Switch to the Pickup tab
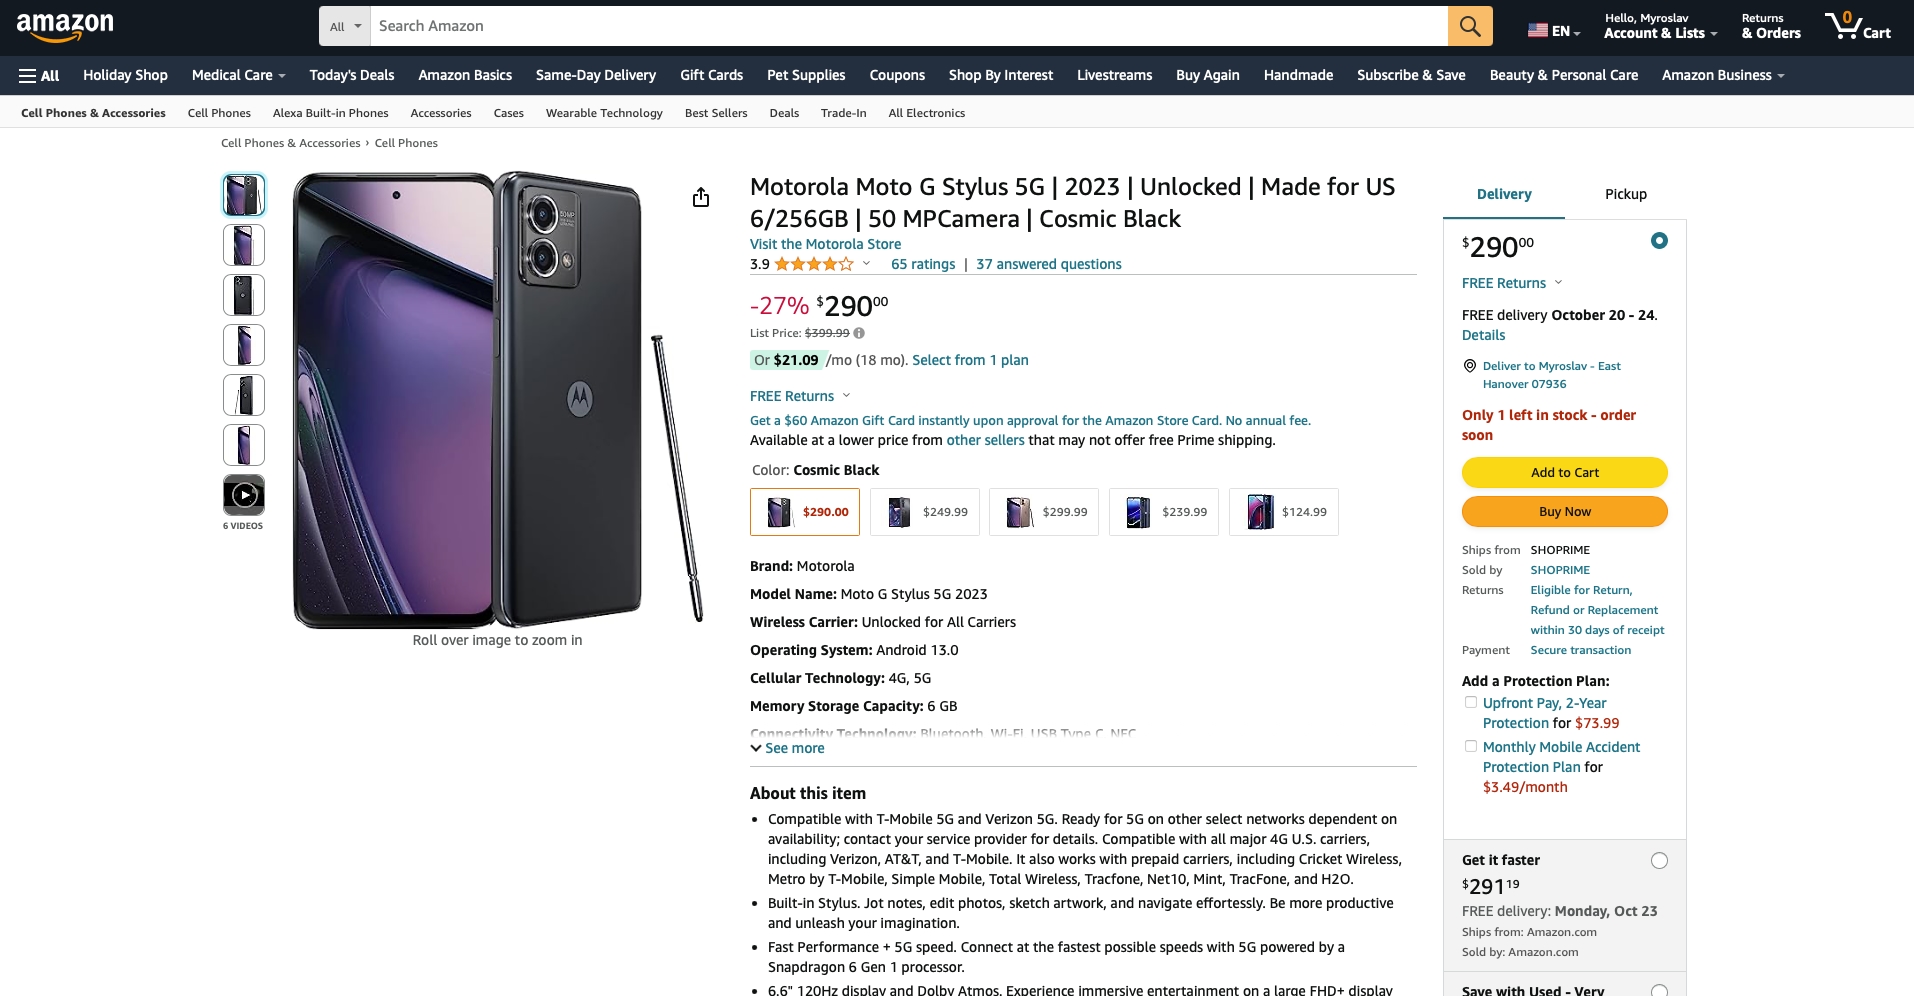Viewport: 1914px width, 996px height. tap(1625, 194)
